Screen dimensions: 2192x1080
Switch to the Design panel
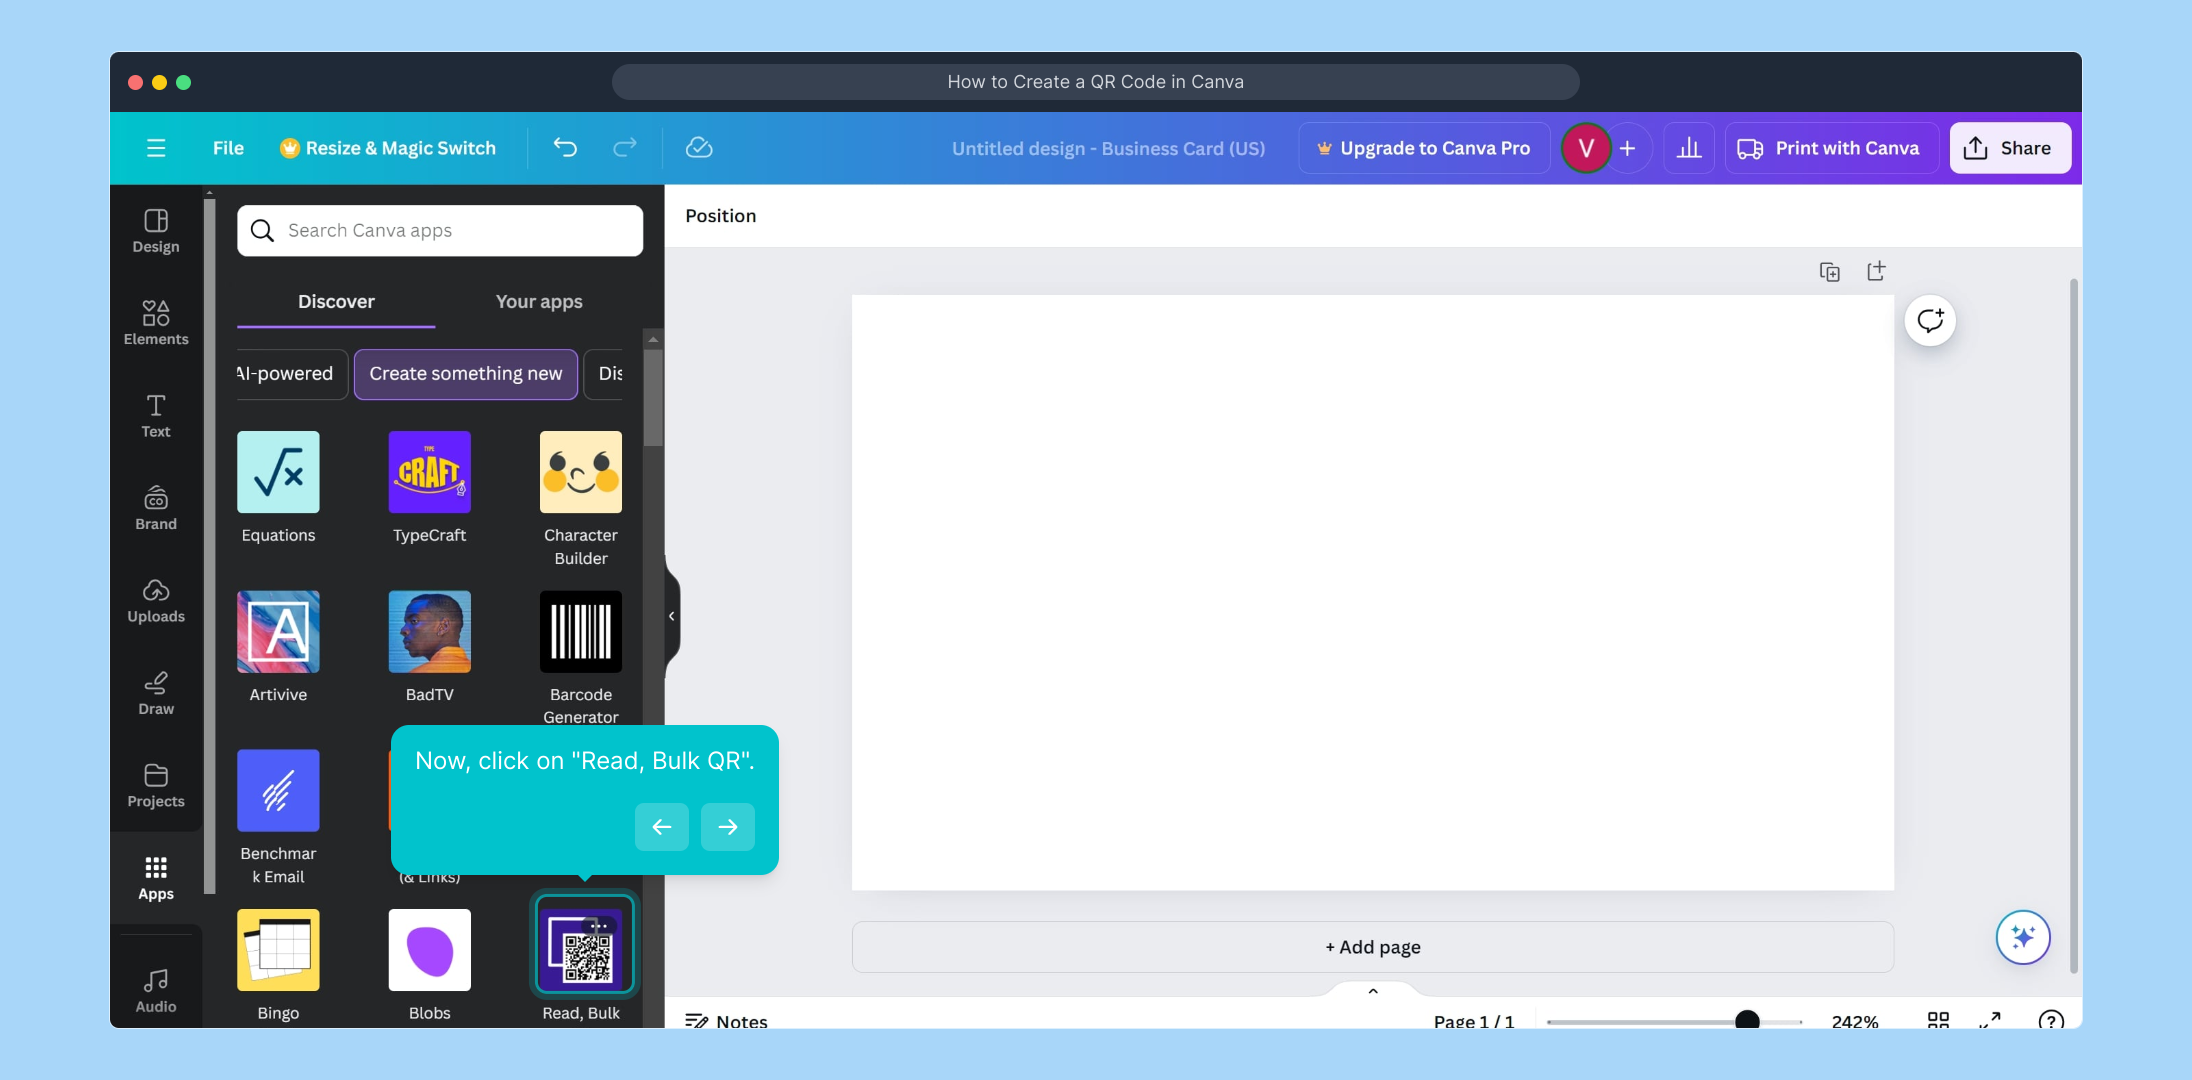[156, 230]
